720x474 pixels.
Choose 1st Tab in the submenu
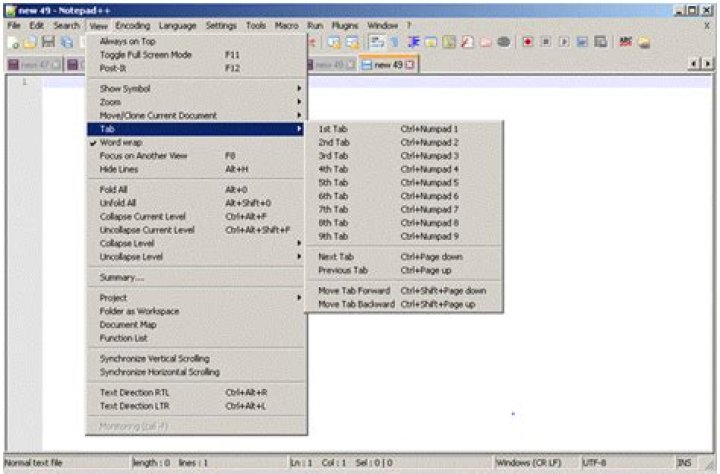pos(404,129)
